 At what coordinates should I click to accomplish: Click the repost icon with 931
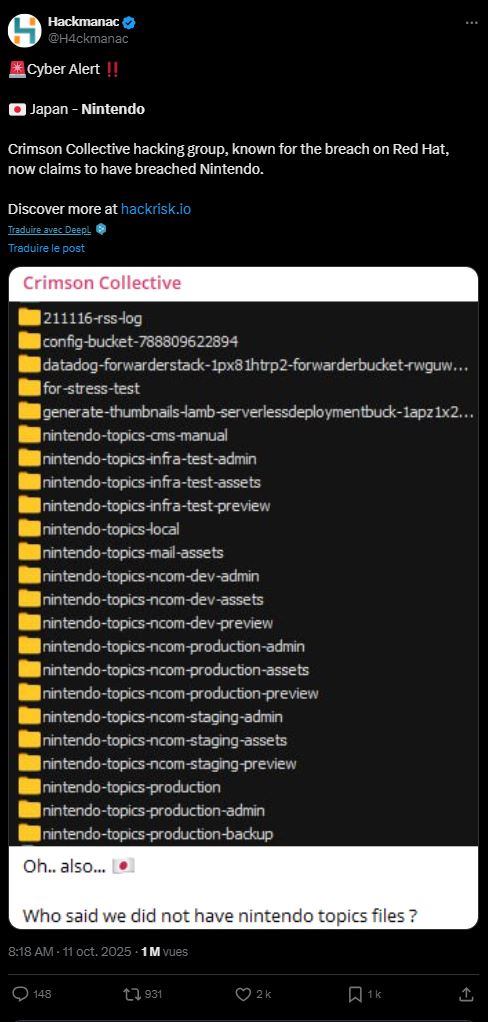coord(131,994)
